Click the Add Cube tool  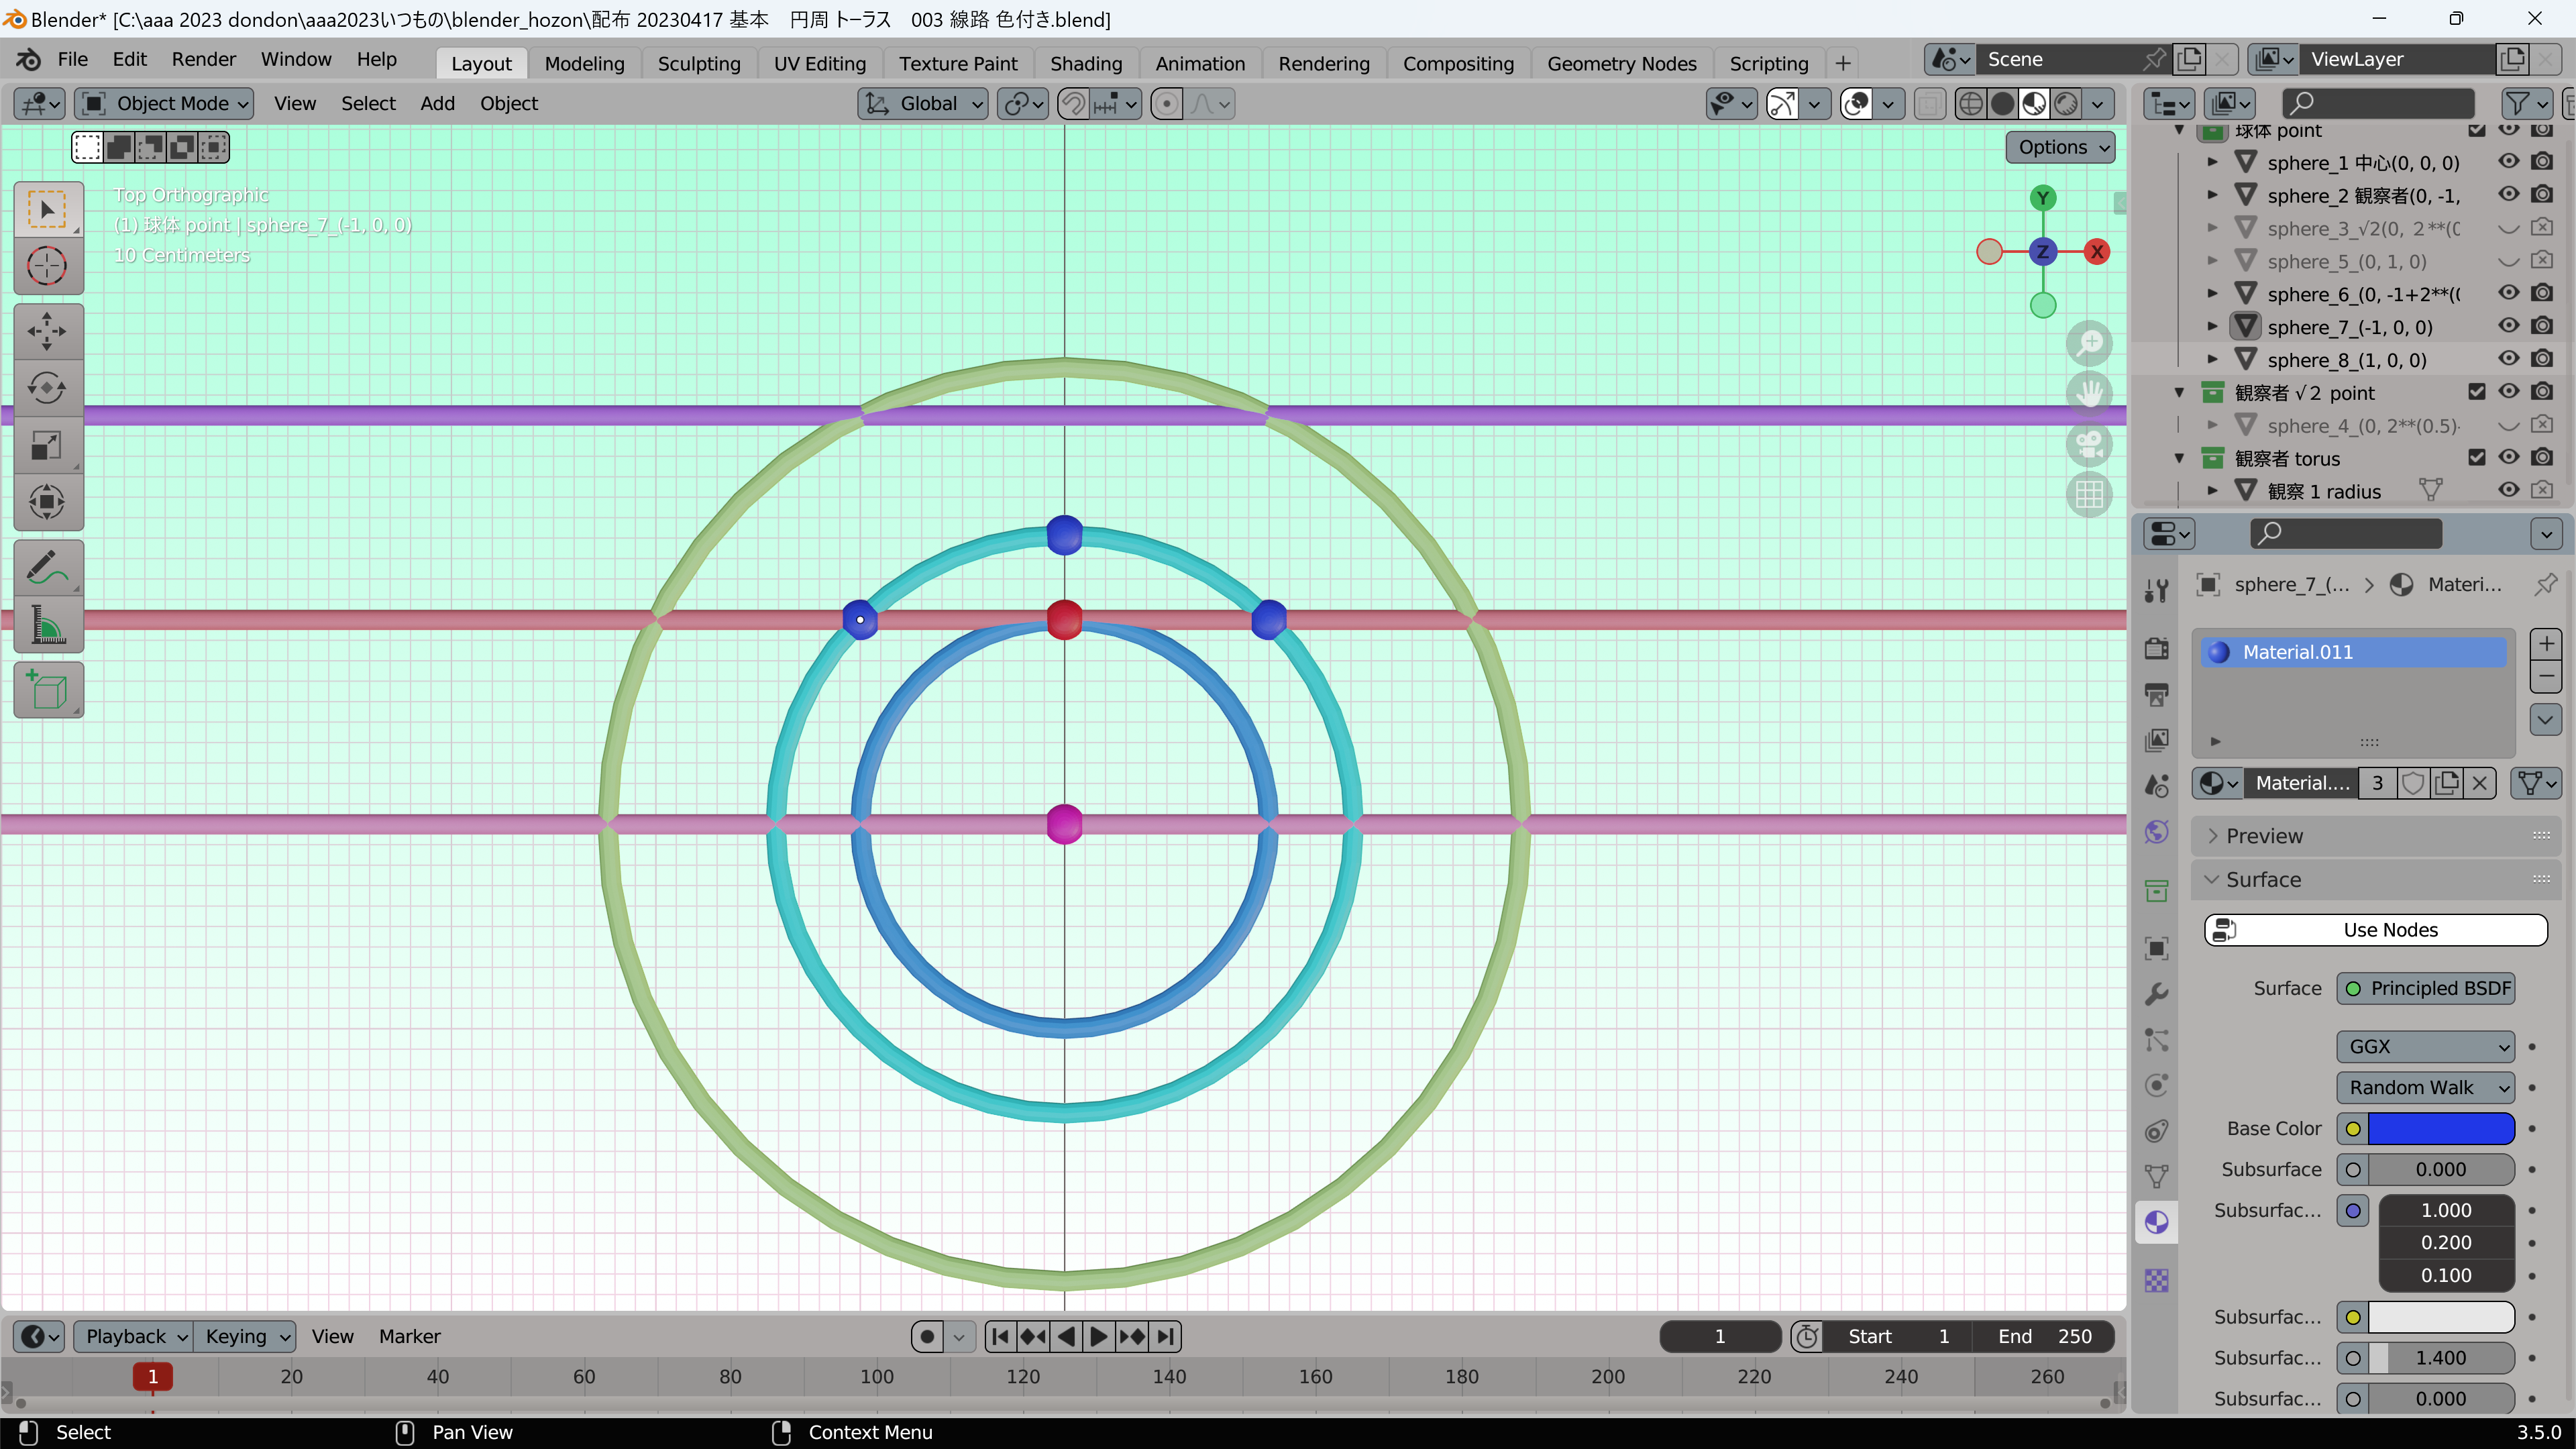[47, 690]
